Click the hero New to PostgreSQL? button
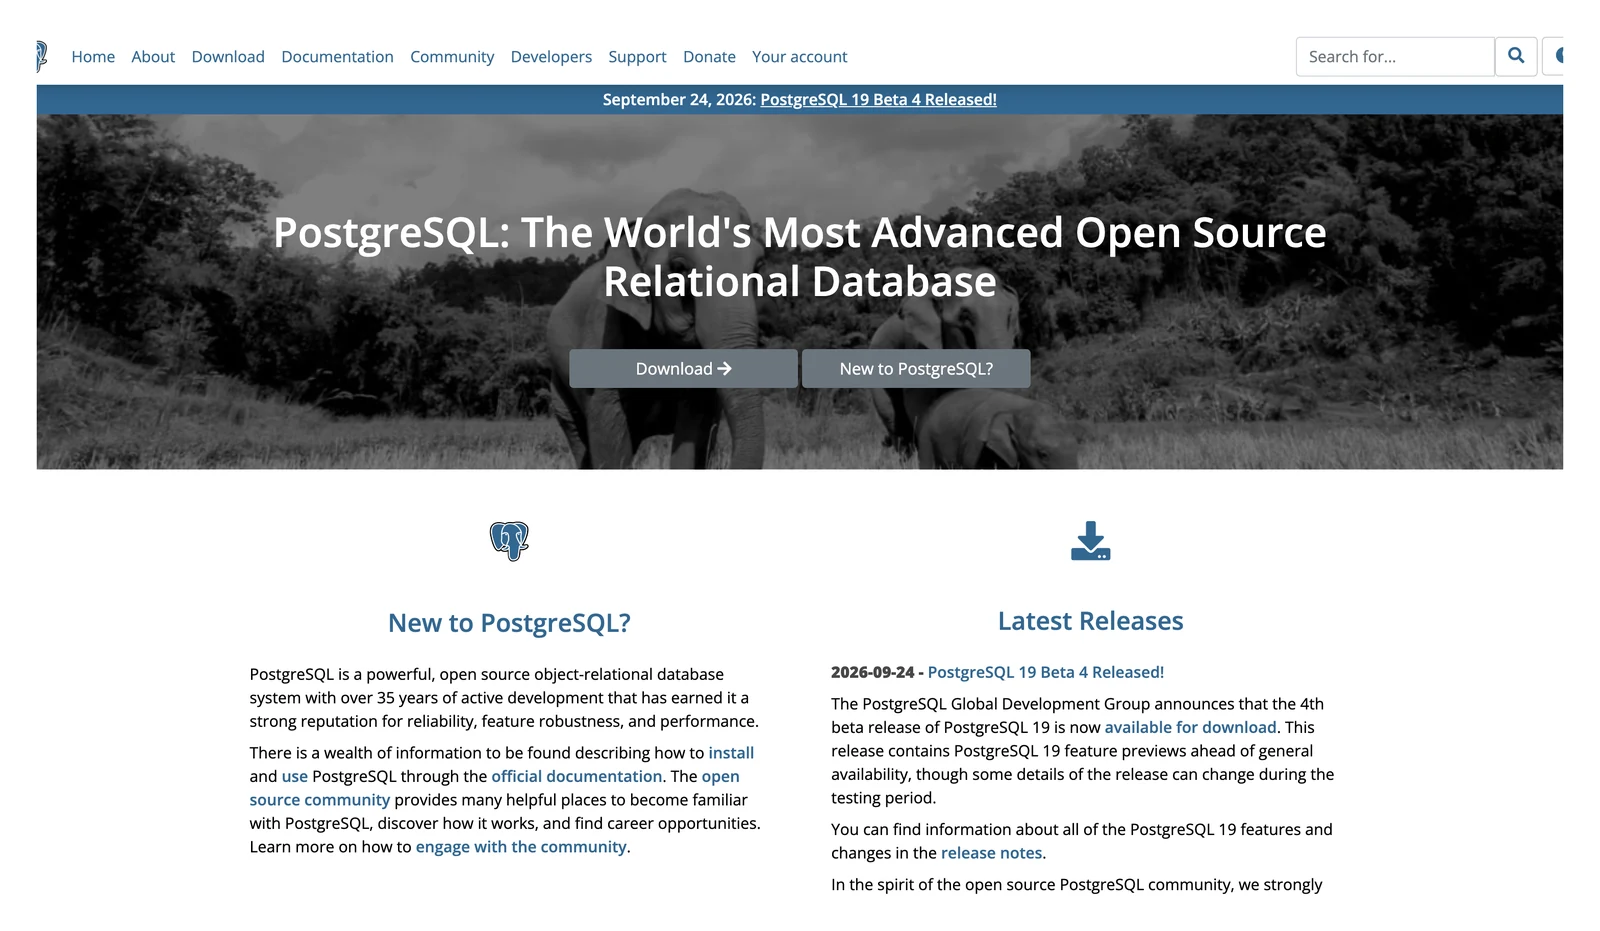Viewport: 1600px width, 931px height. click(x=916, y=368)
